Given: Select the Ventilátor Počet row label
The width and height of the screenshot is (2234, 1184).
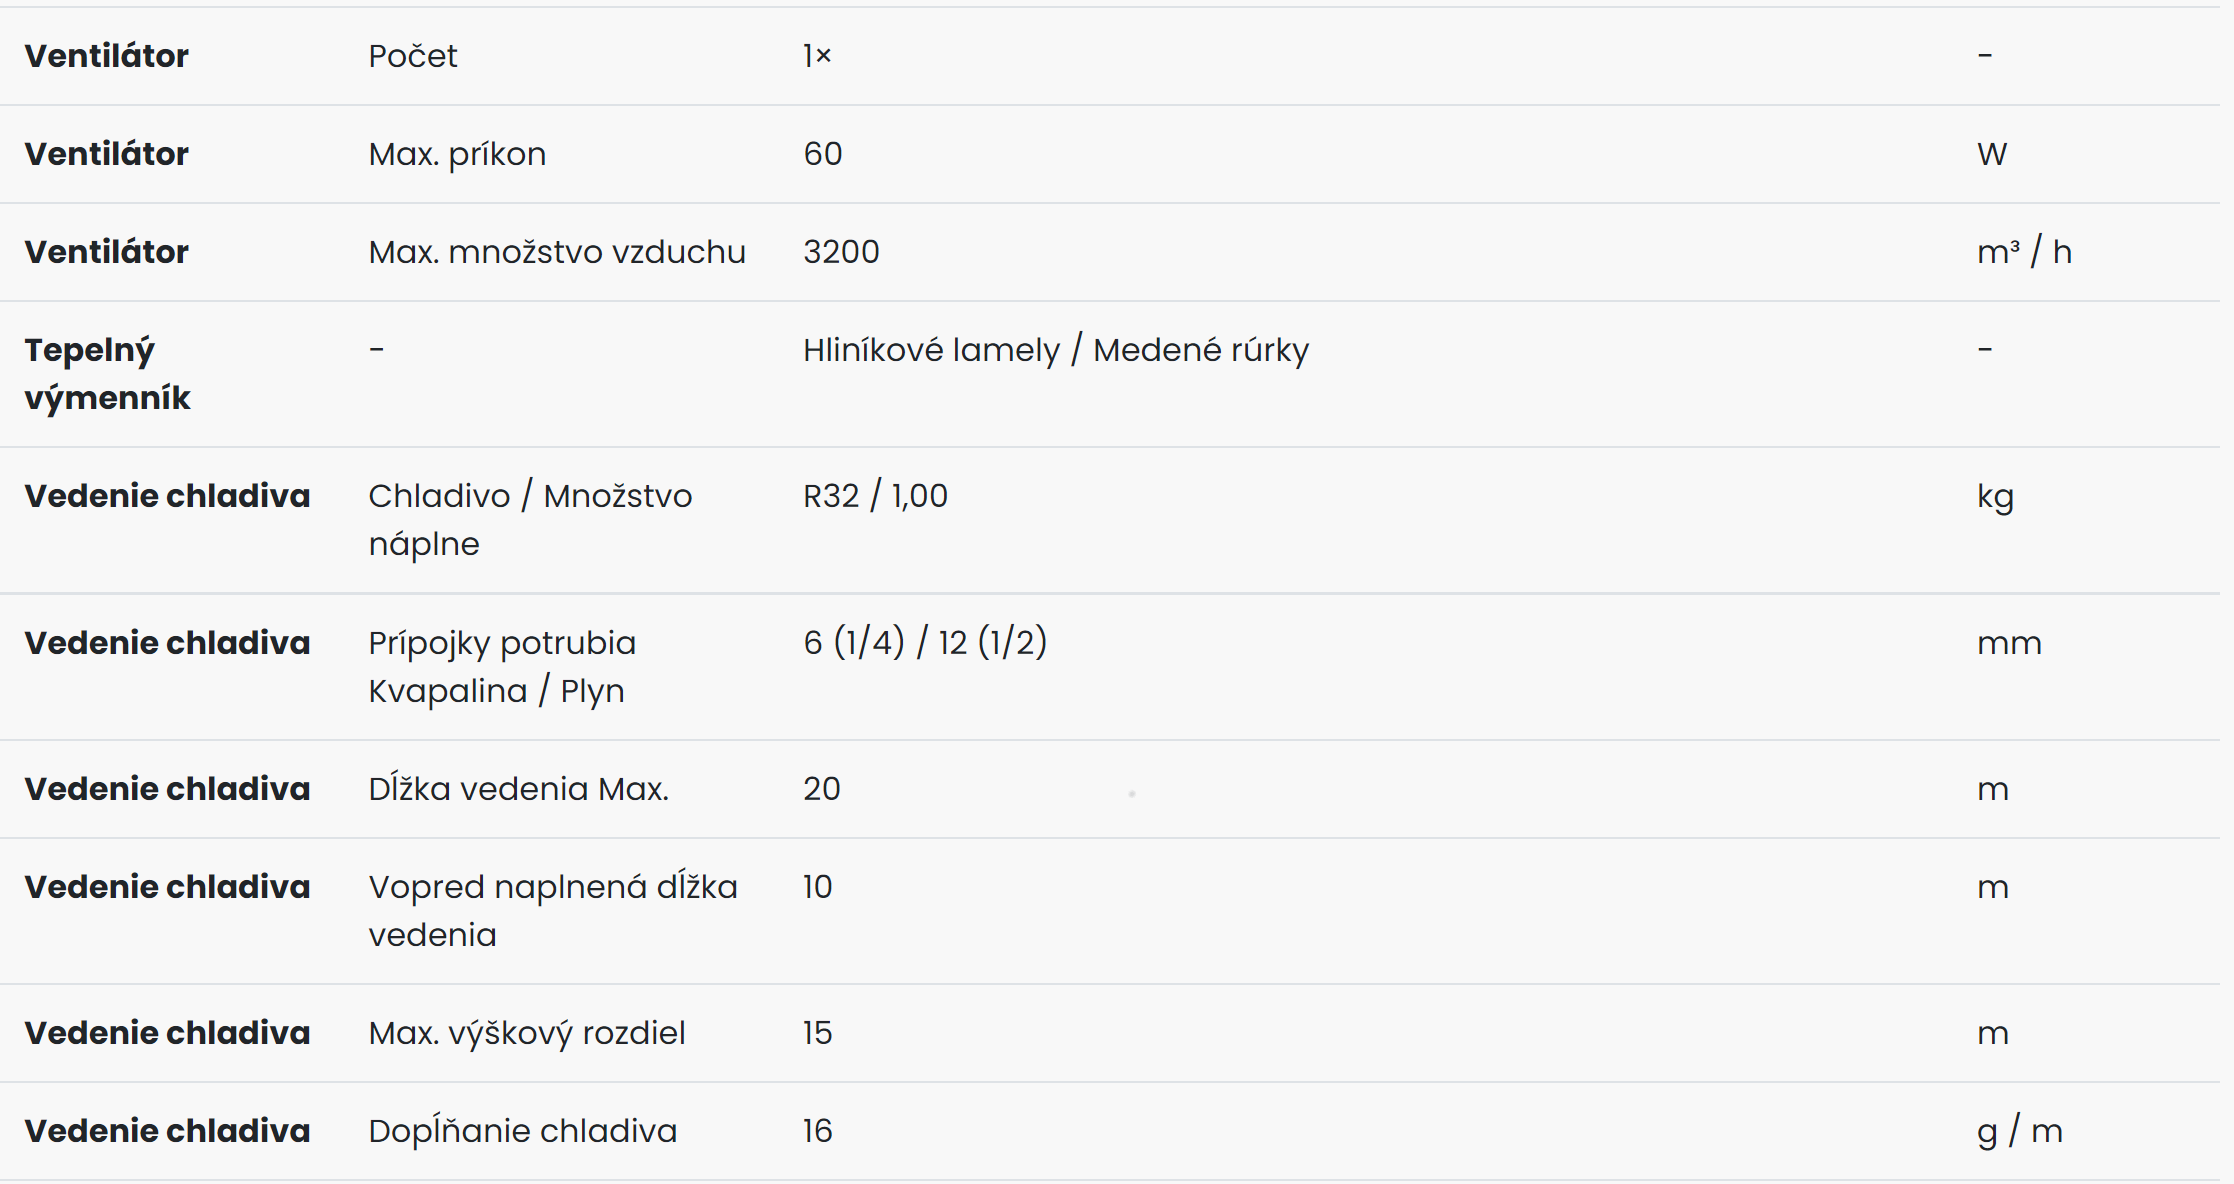Looking at the screenshot, I should (106, 56).
